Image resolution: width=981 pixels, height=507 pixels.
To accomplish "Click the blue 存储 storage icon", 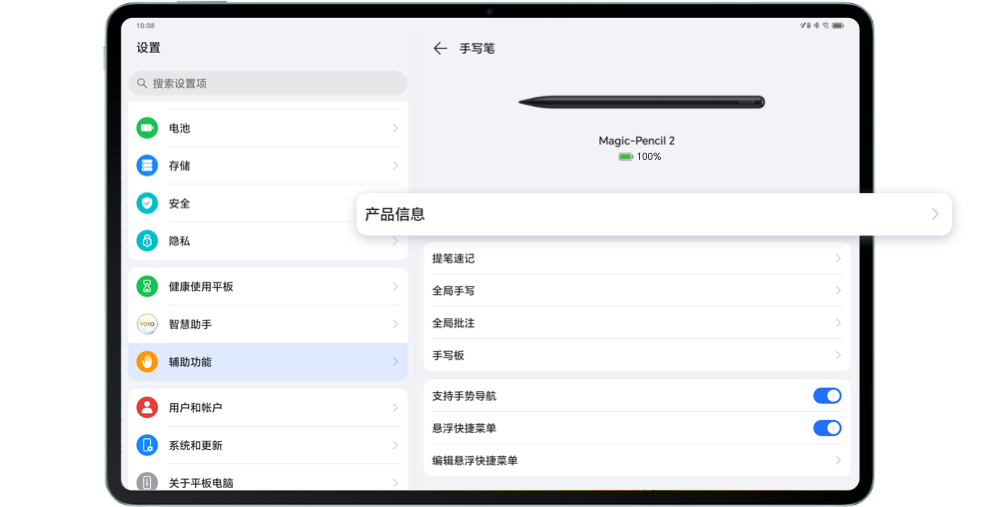I will (x=147, y=165).
